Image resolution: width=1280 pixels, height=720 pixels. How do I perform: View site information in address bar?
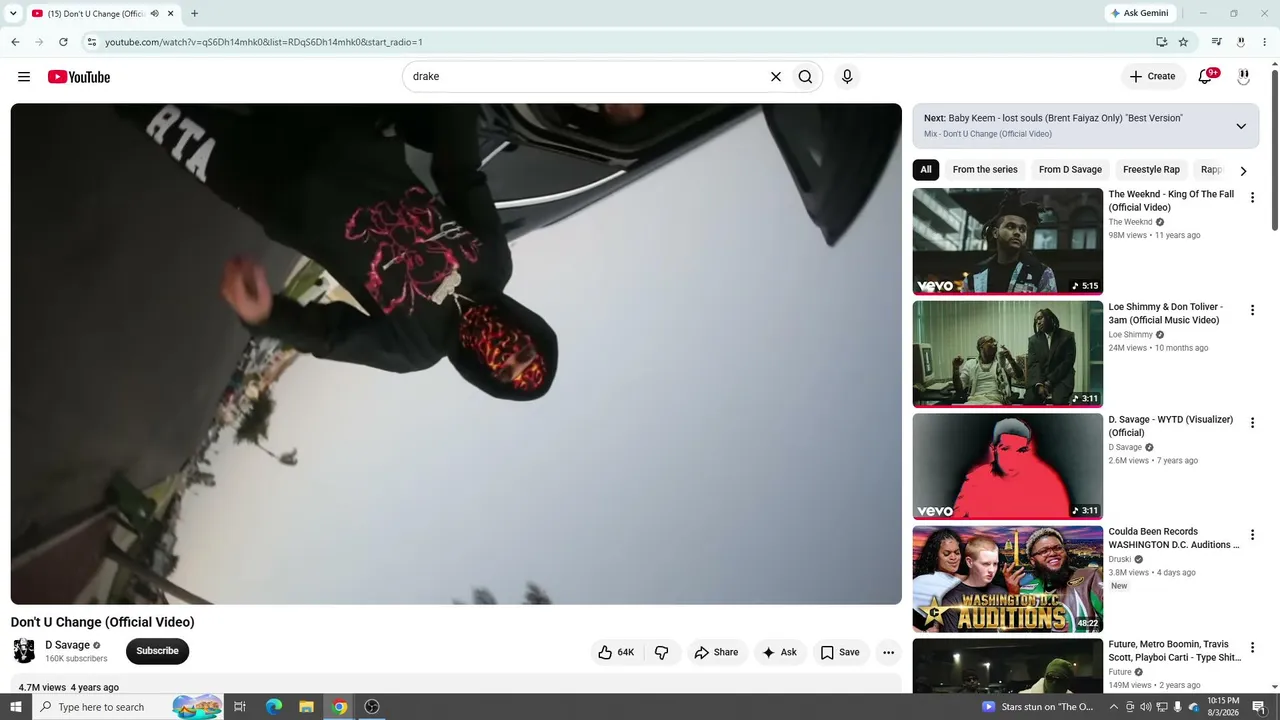click(91, 42)
